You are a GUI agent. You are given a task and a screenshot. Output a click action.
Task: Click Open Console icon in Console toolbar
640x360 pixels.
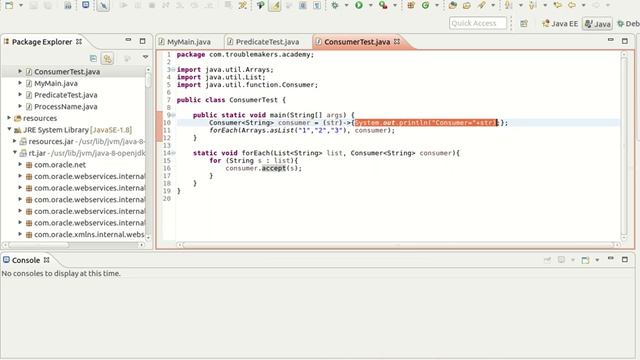(585, 260)
